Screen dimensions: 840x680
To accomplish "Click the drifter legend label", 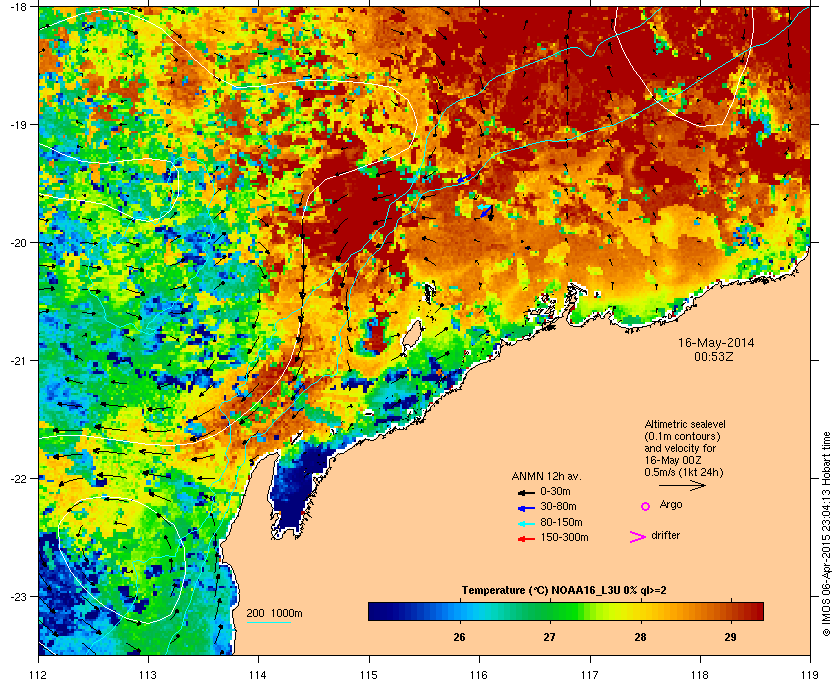I will tap(665, 535).
